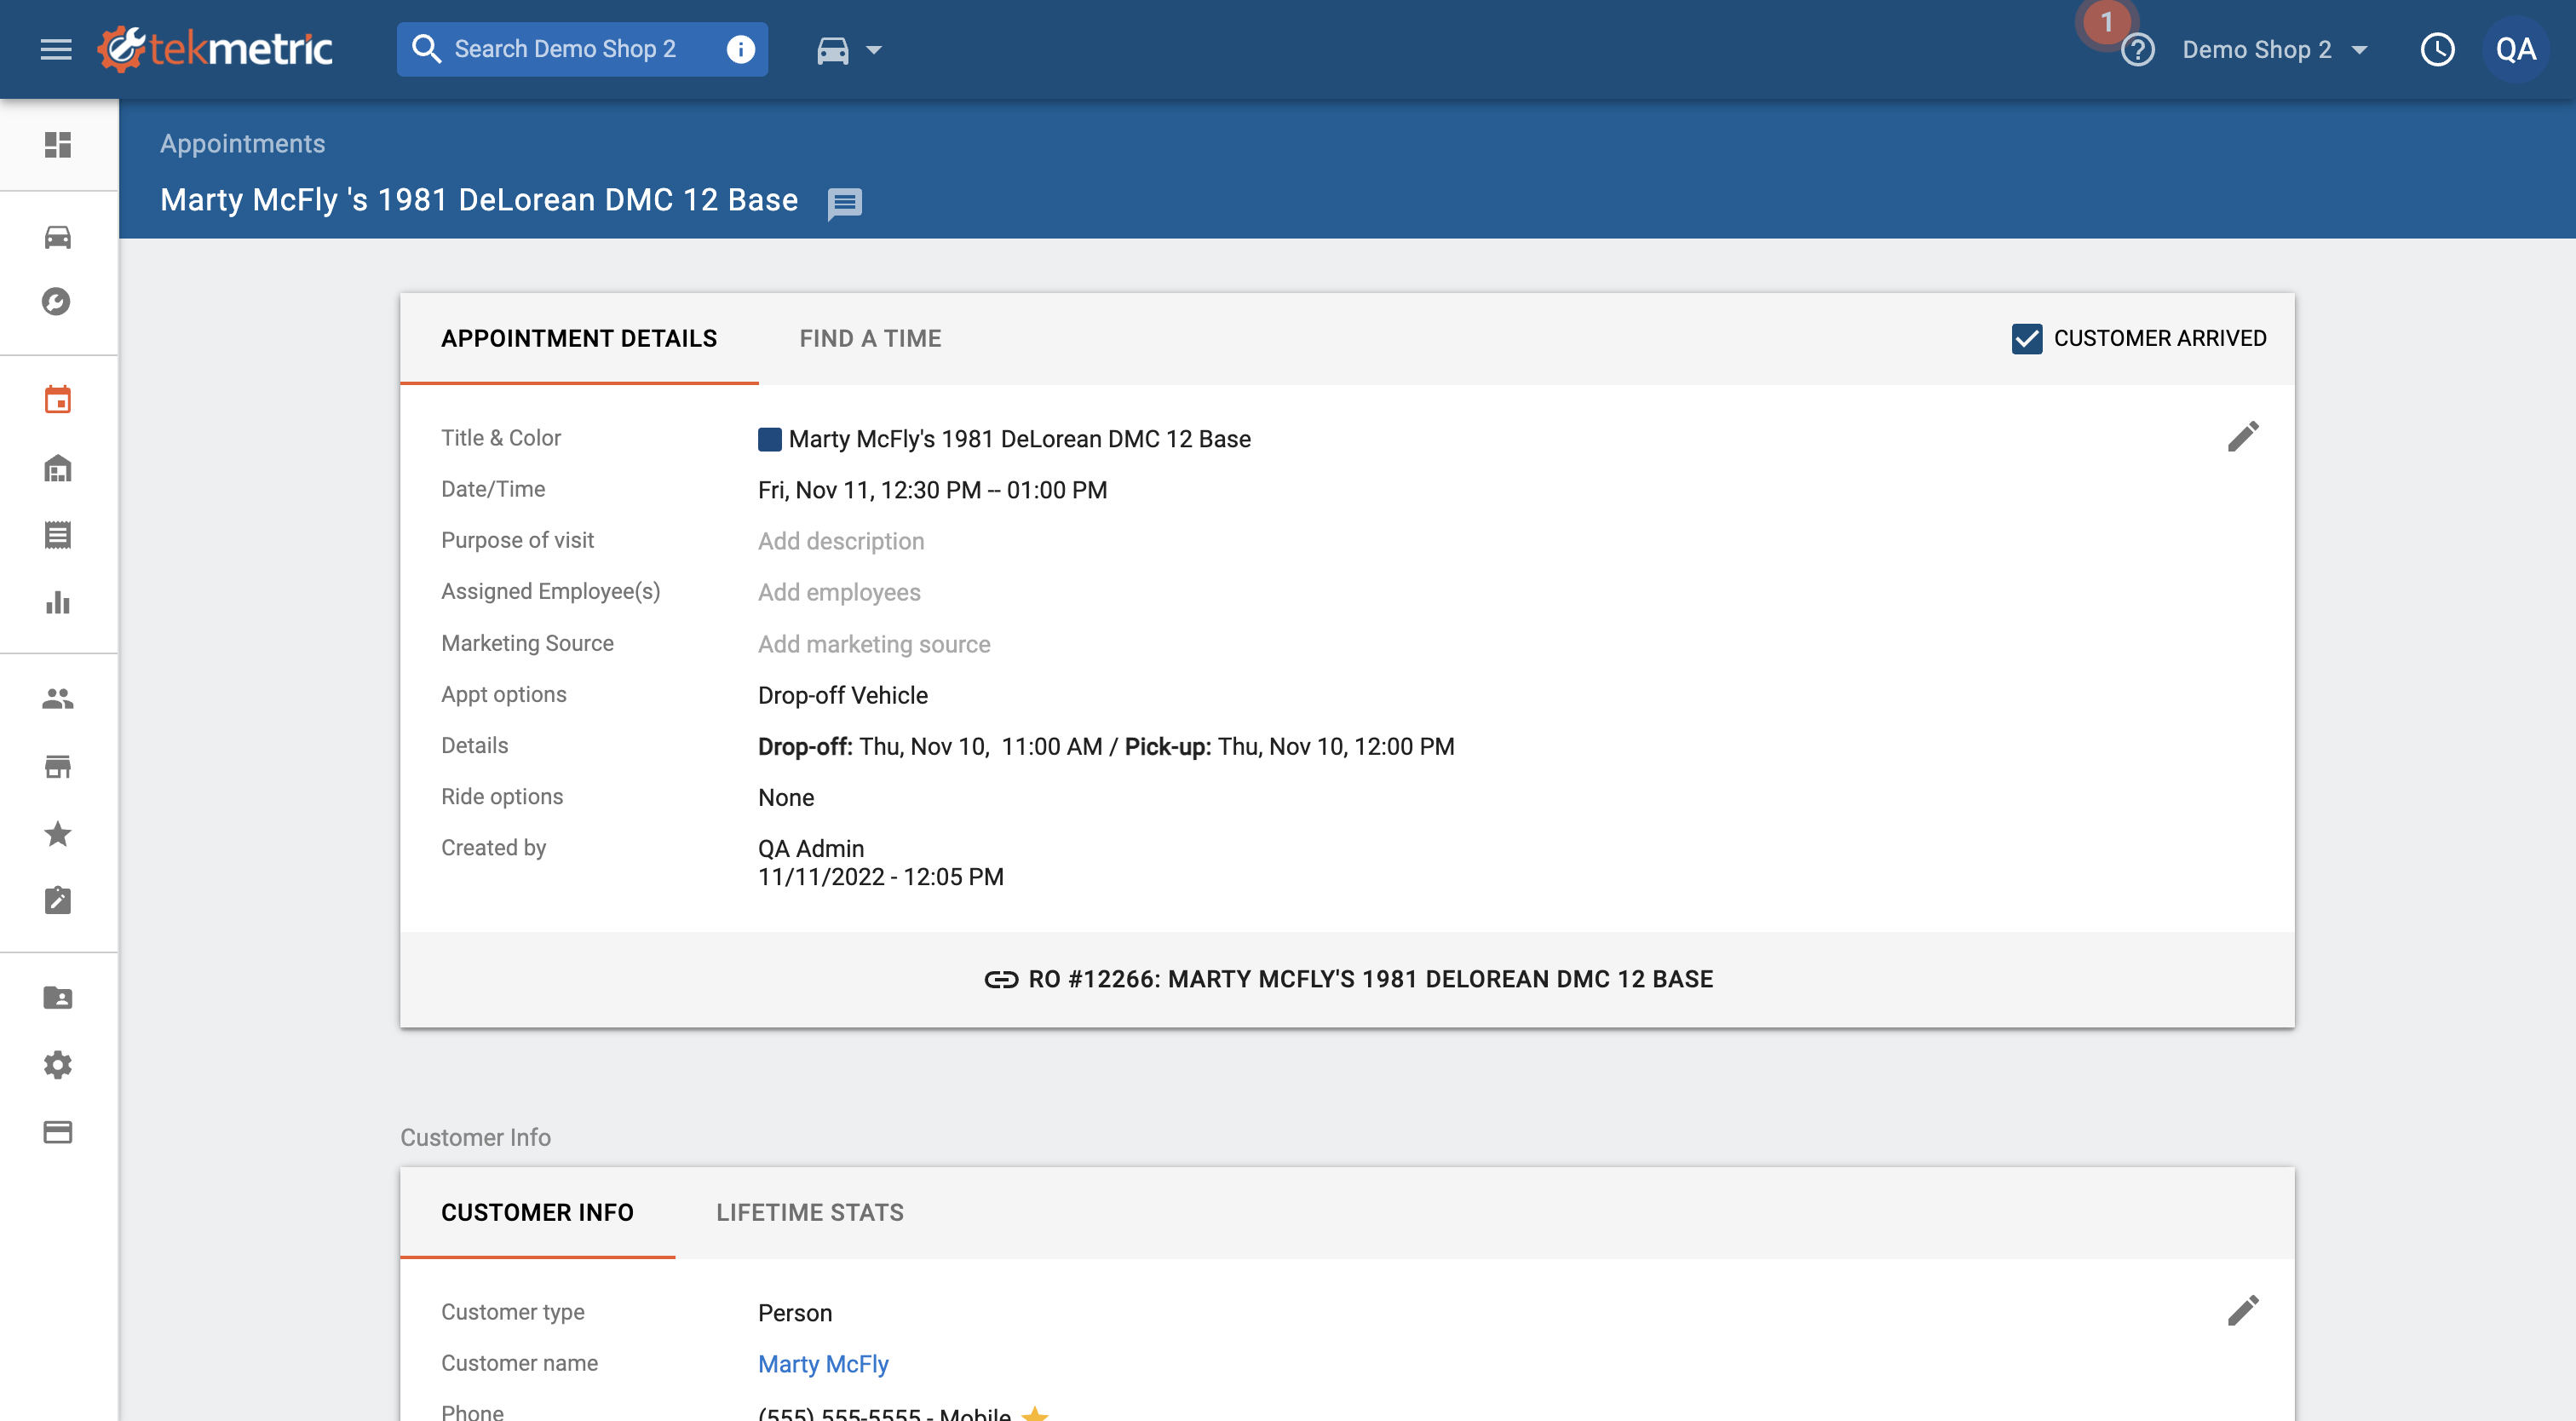Open the shop building sidebar icon
Viewport: 2576px width, 1421px height.
pos(58,468)
